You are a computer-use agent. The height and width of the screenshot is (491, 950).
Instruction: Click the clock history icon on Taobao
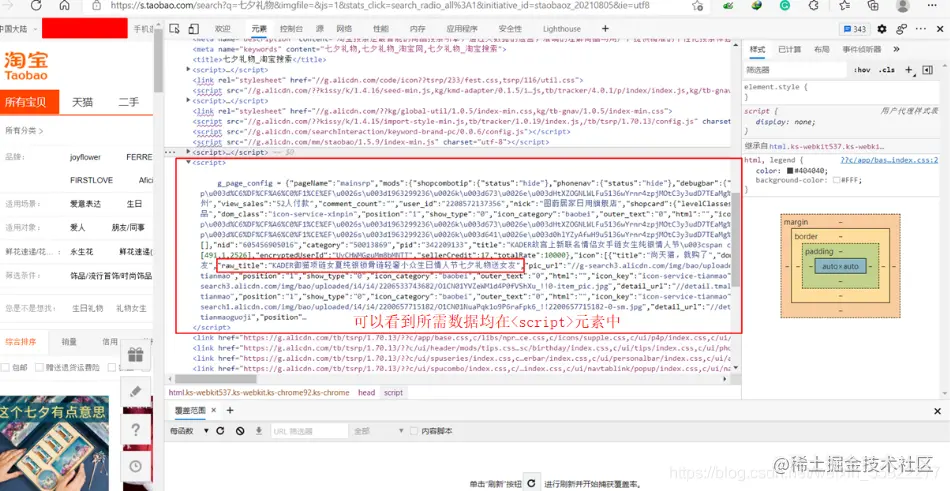click(135, 466)
